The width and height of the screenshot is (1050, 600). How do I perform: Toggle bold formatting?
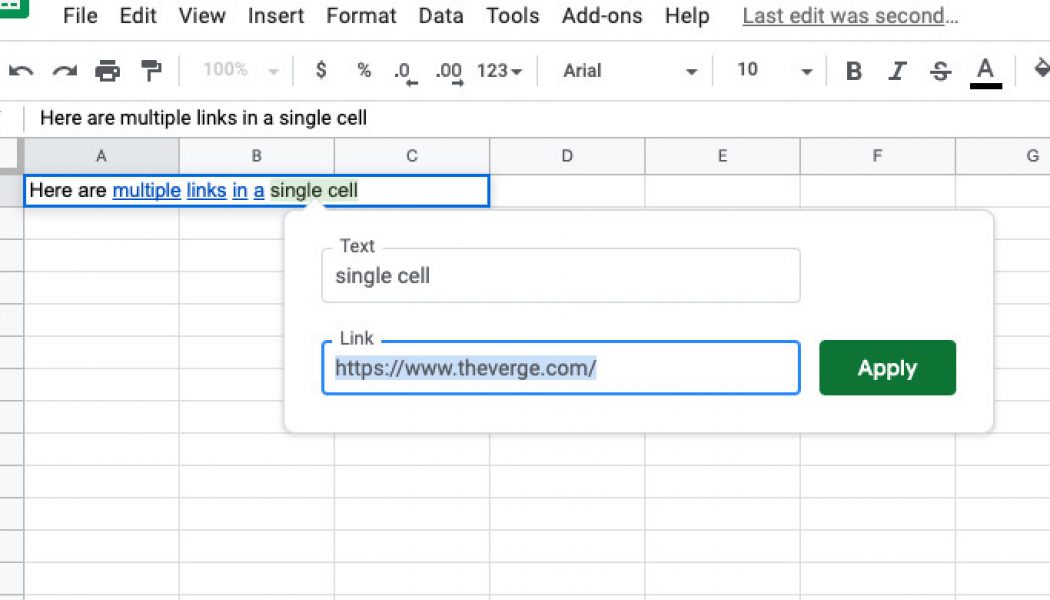click(x=853, y=70)
